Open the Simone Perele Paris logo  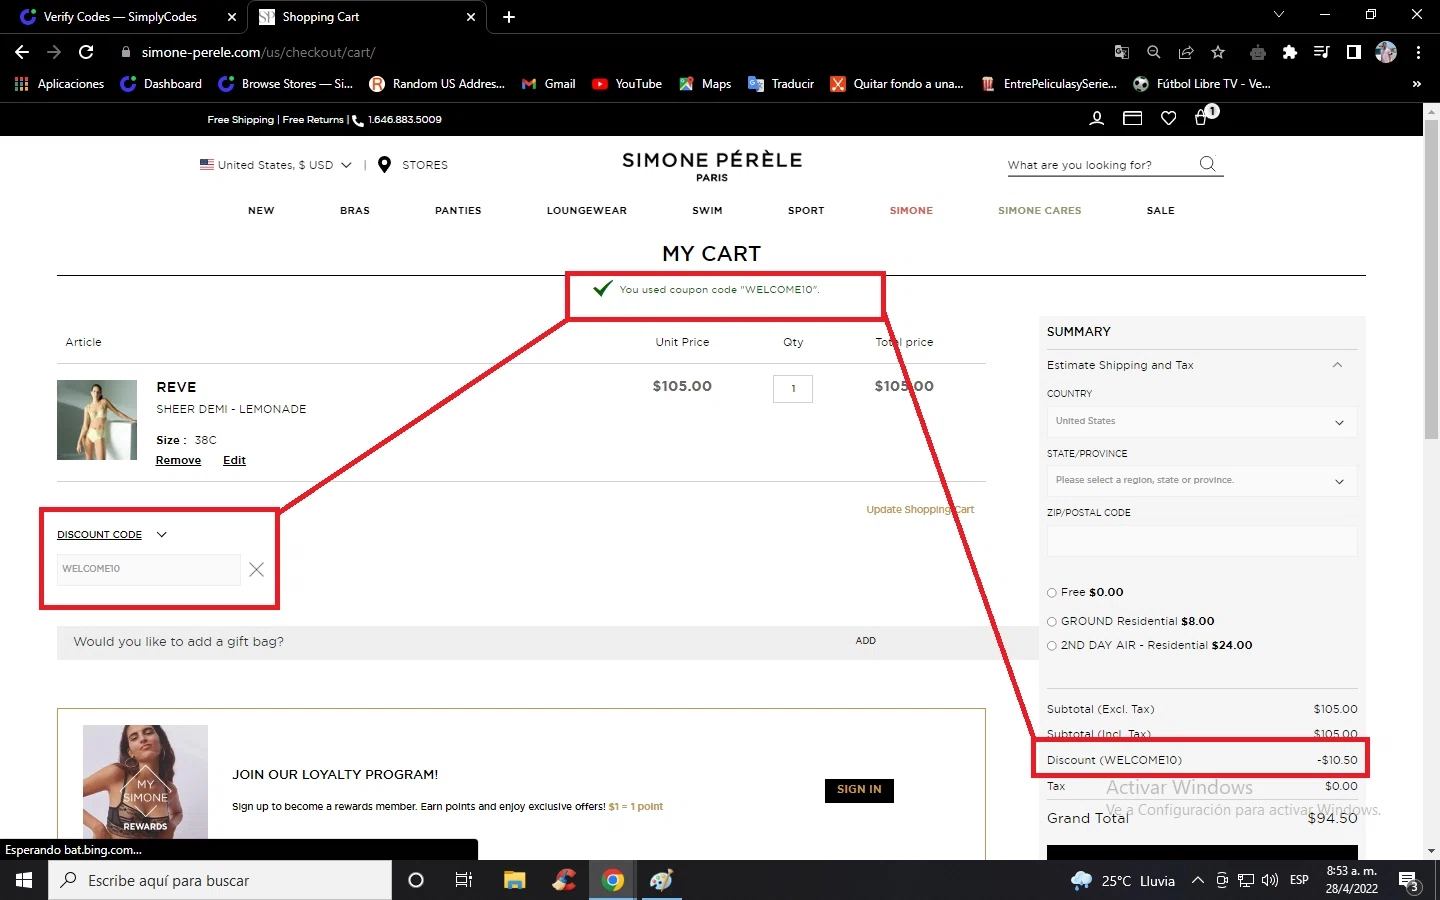[712, 165]
